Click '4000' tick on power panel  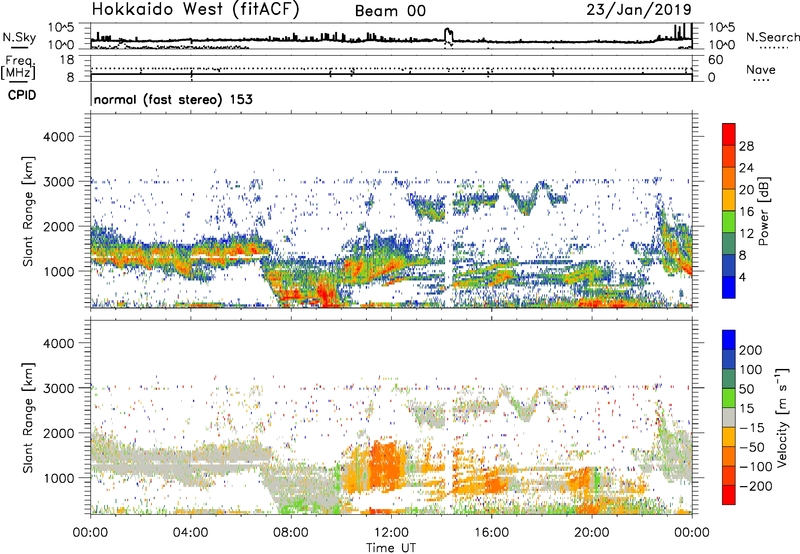point(58,137)
